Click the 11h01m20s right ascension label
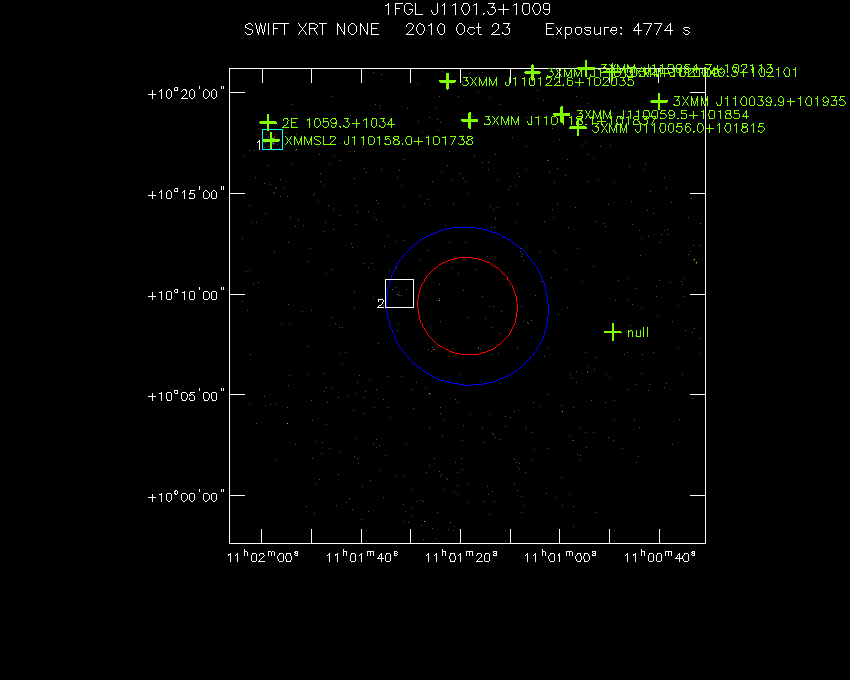 [x=461, y=557]
